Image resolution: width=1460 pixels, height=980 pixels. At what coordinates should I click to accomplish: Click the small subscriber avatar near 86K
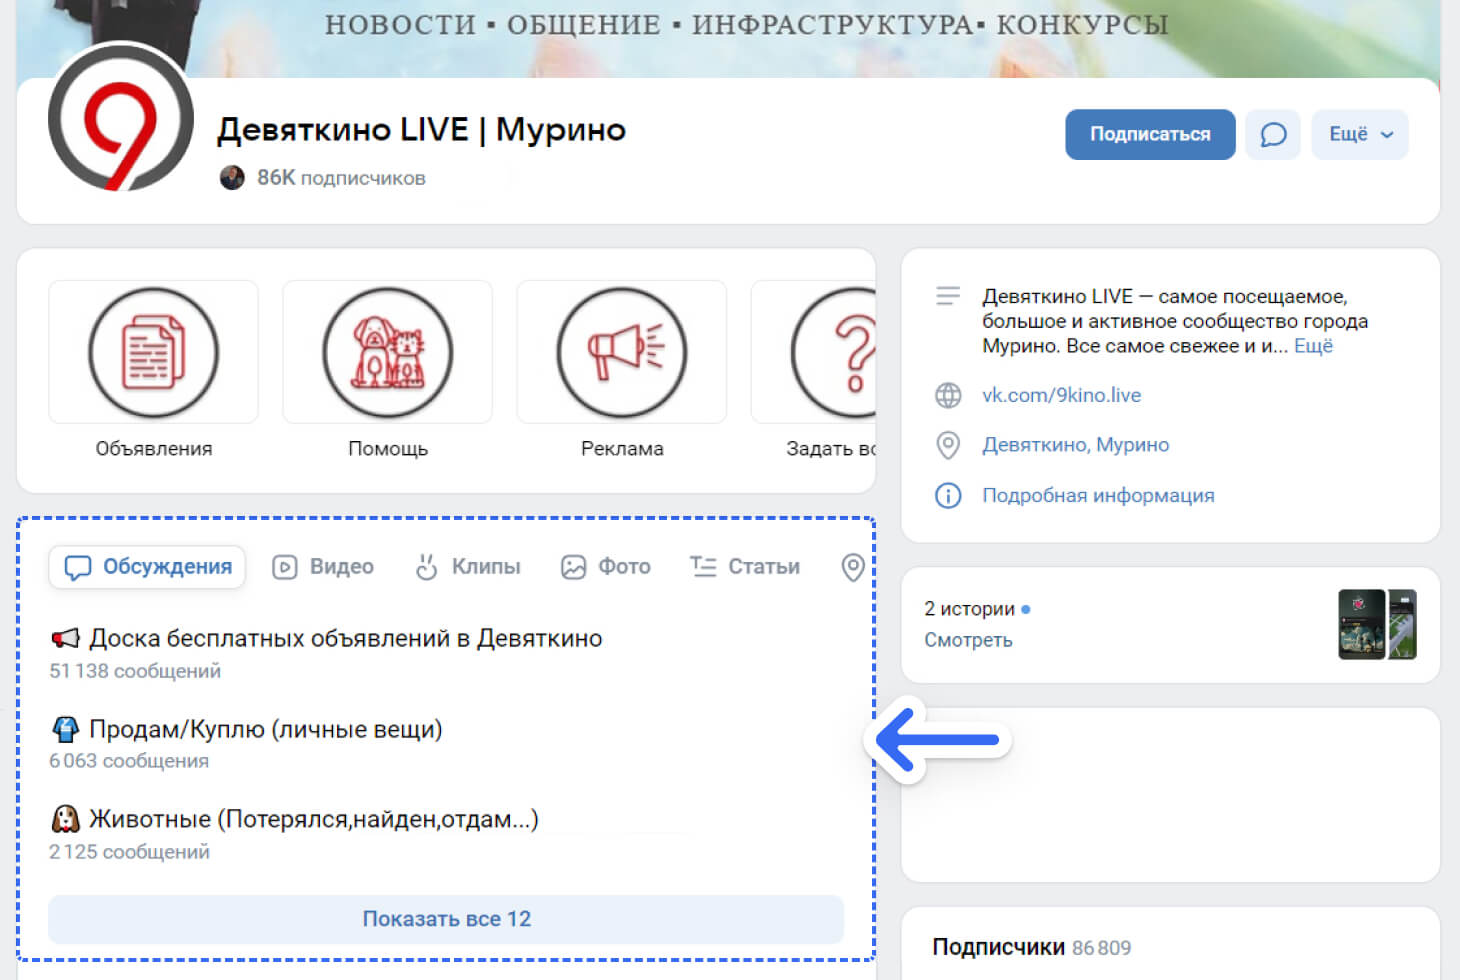[x=232, y=178]
